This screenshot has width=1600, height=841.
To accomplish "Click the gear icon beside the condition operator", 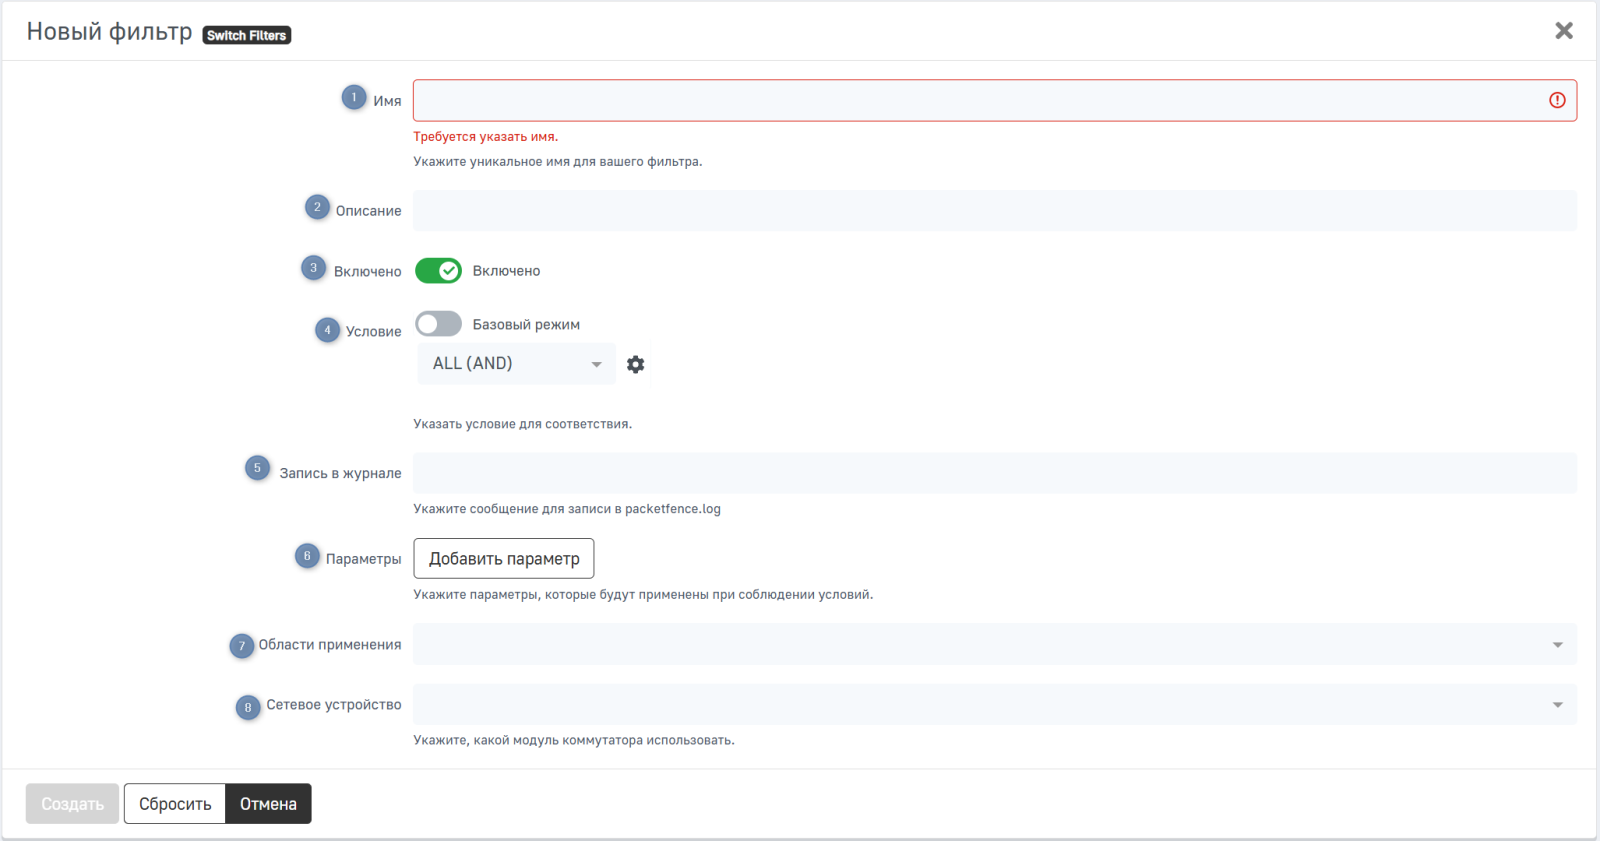I will 635,364.
